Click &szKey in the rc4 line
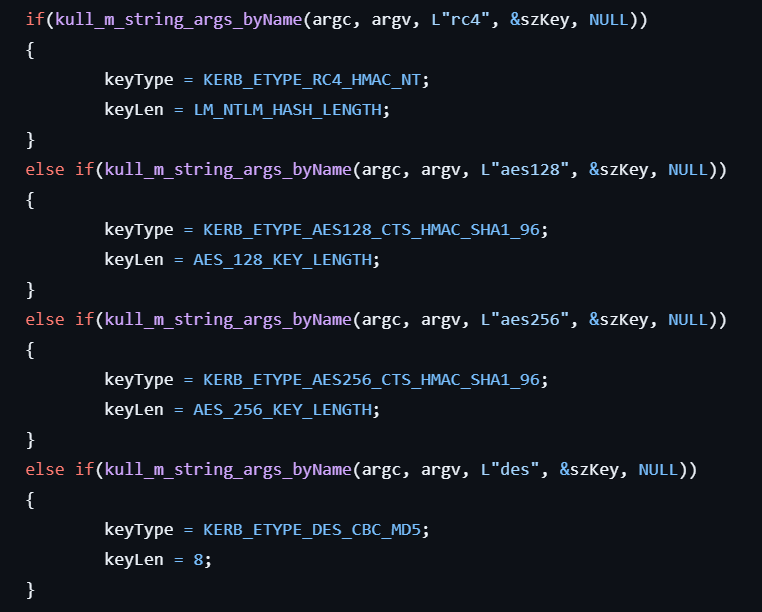 (x=539, y=20)
